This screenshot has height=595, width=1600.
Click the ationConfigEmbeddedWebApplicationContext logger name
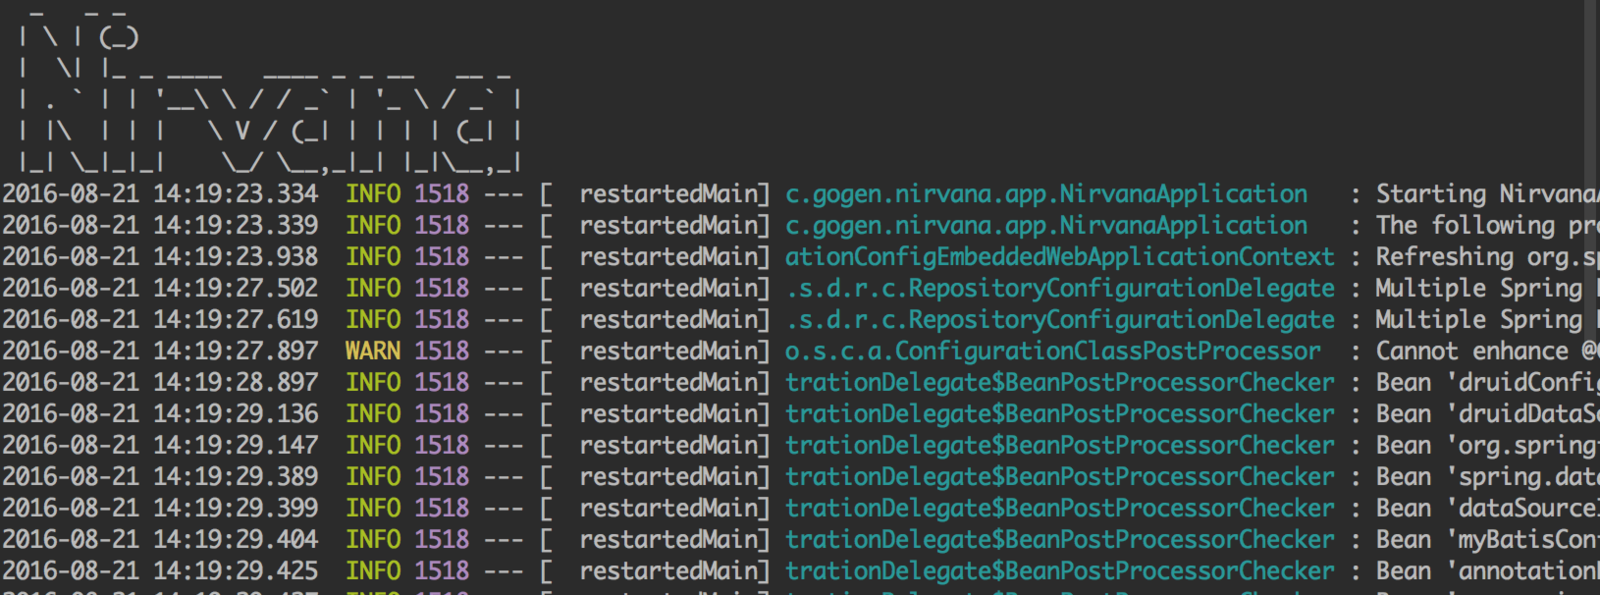[x=1059, y=257]
